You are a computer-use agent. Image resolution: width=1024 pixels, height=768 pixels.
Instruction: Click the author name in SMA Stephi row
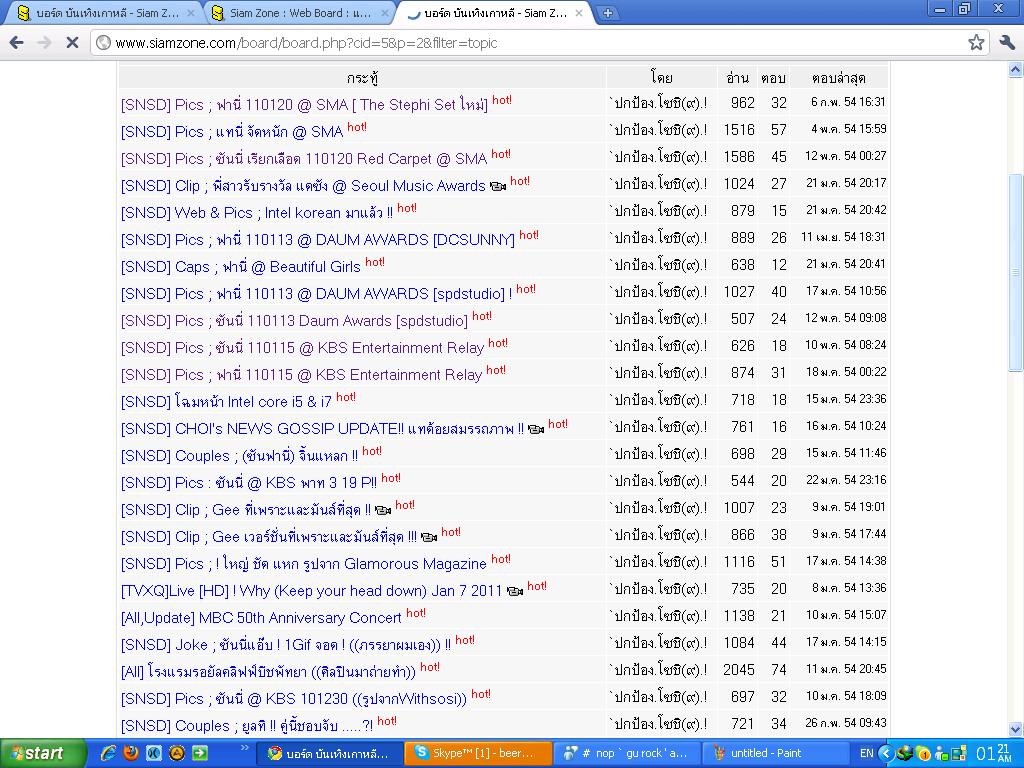pyautogui.click(x=658, y=103)
